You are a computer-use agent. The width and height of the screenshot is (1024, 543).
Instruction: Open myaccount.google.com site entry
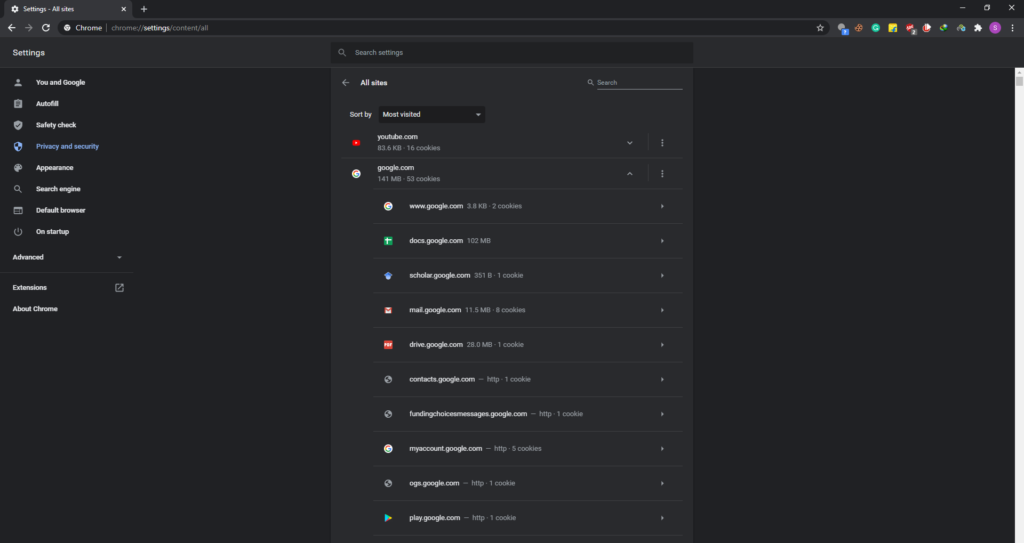coord(528,449)
